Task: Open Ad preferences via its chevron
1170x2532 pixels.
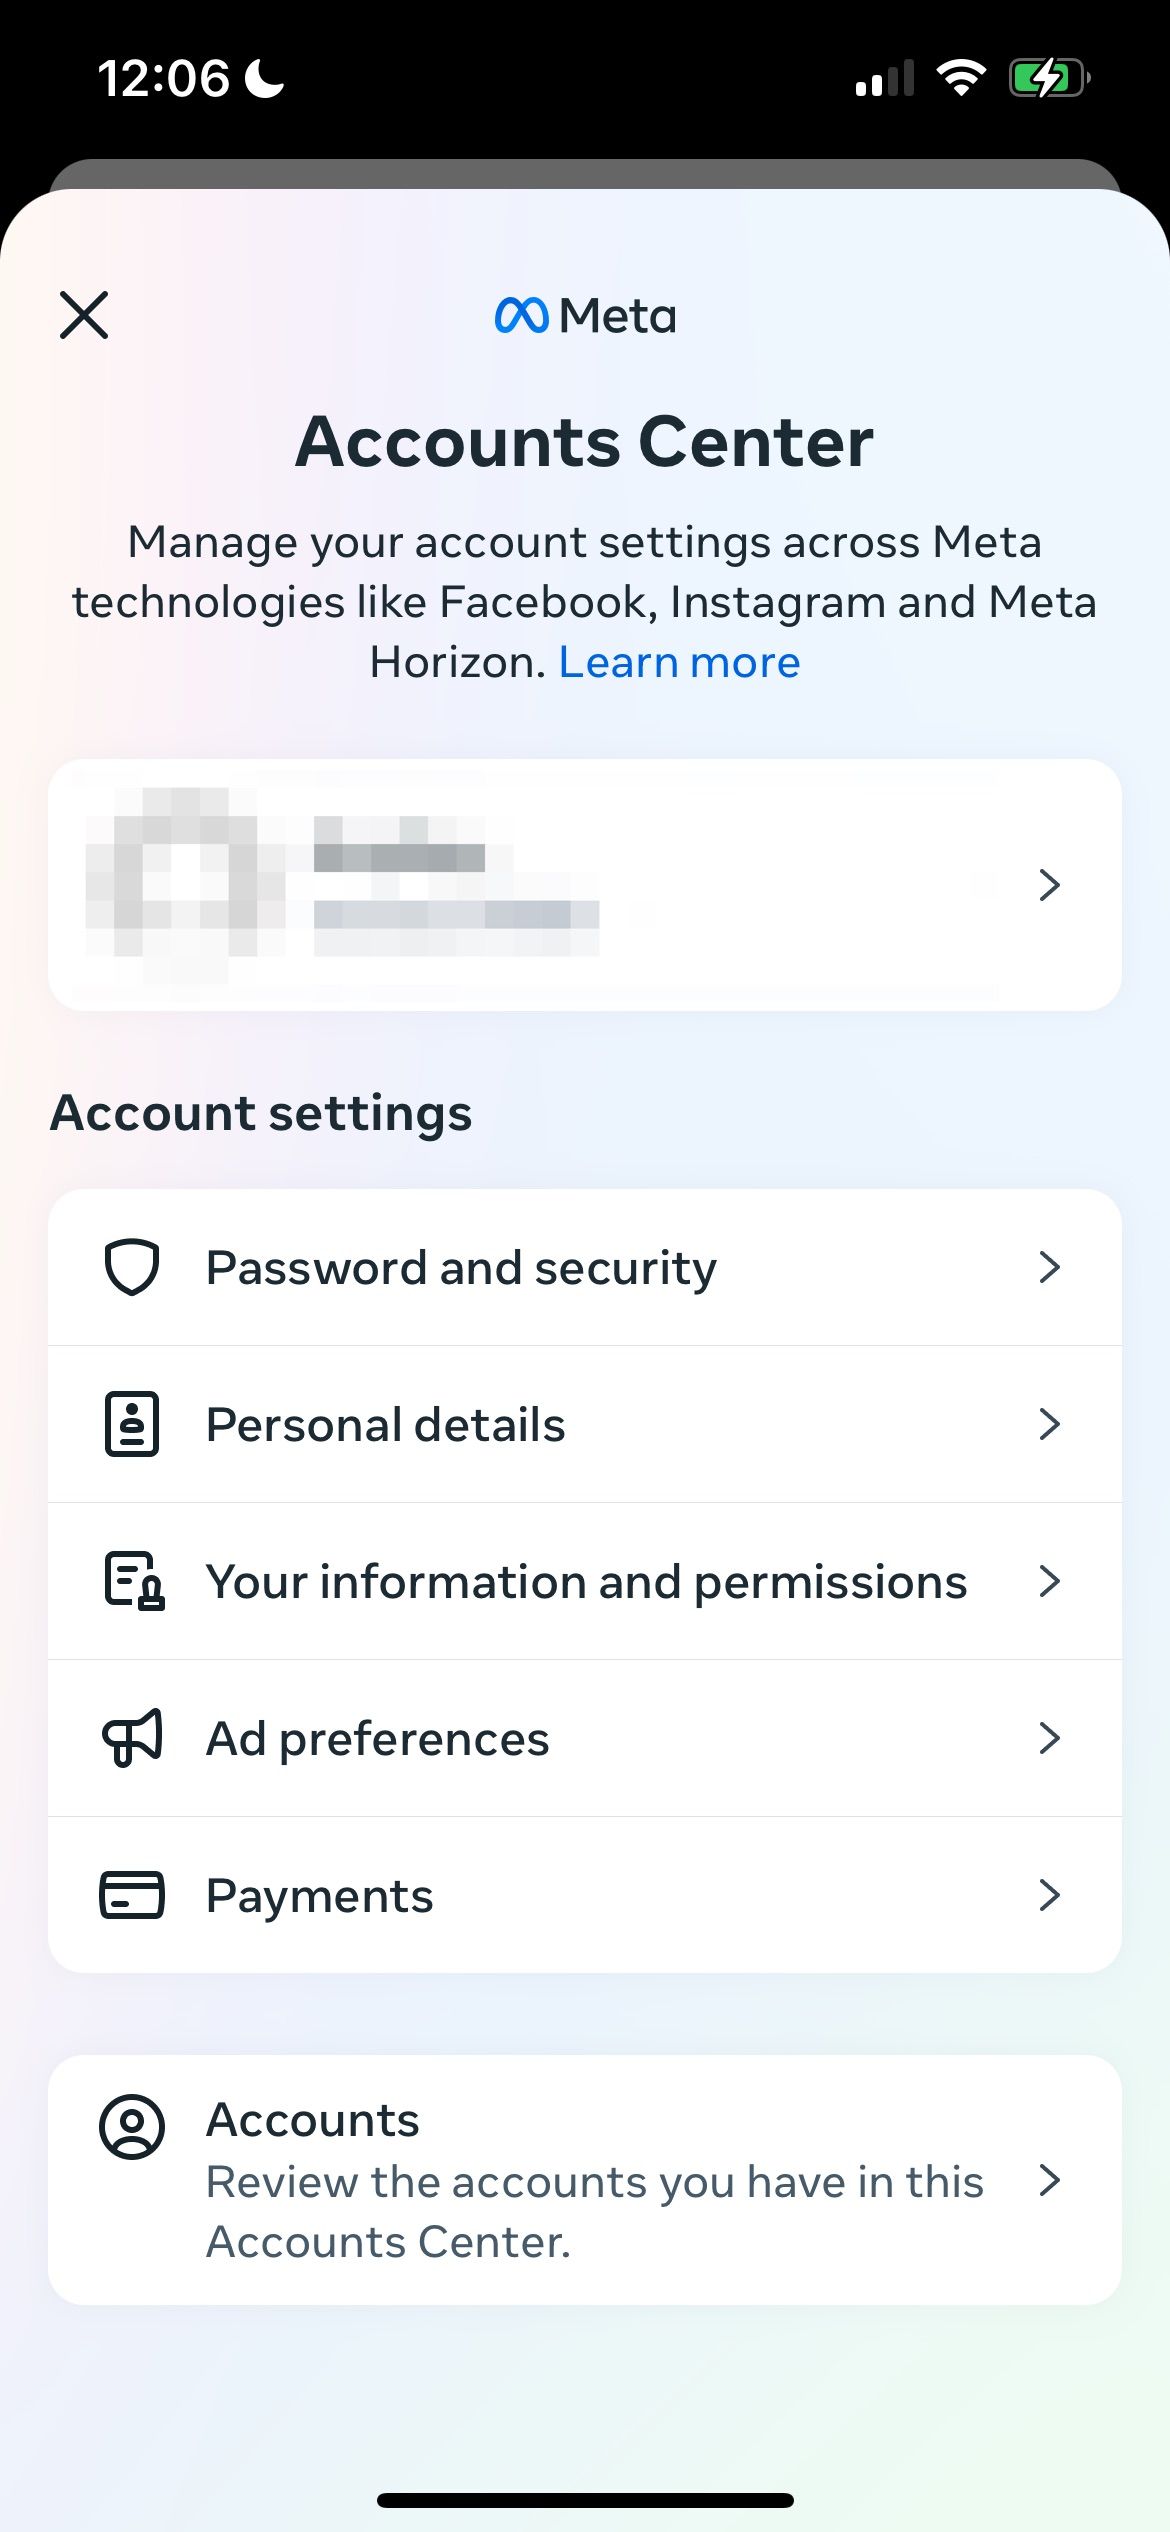Action: (1049, 1738)
